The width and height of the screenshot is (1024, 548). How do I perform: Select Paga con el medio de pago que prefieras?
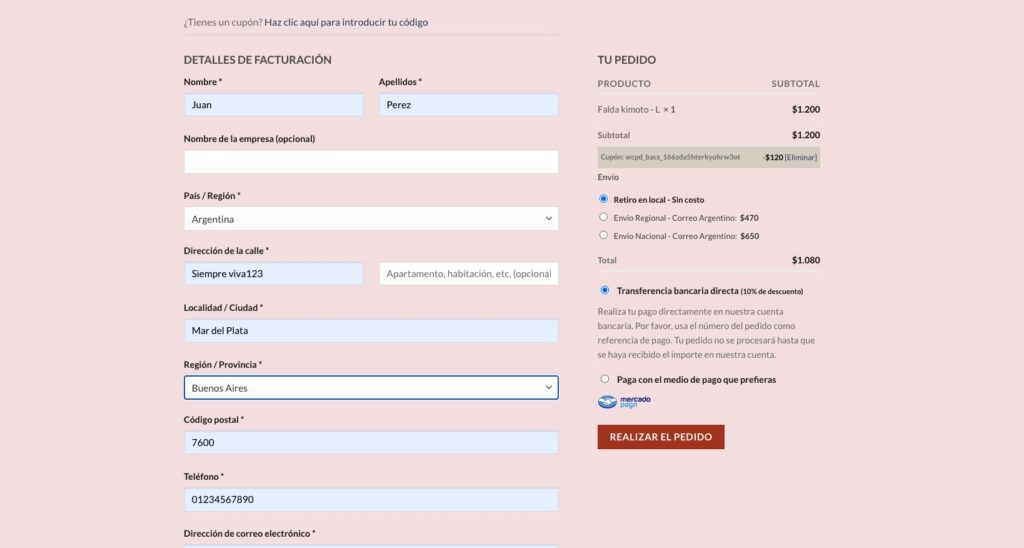tap(604, 379)
